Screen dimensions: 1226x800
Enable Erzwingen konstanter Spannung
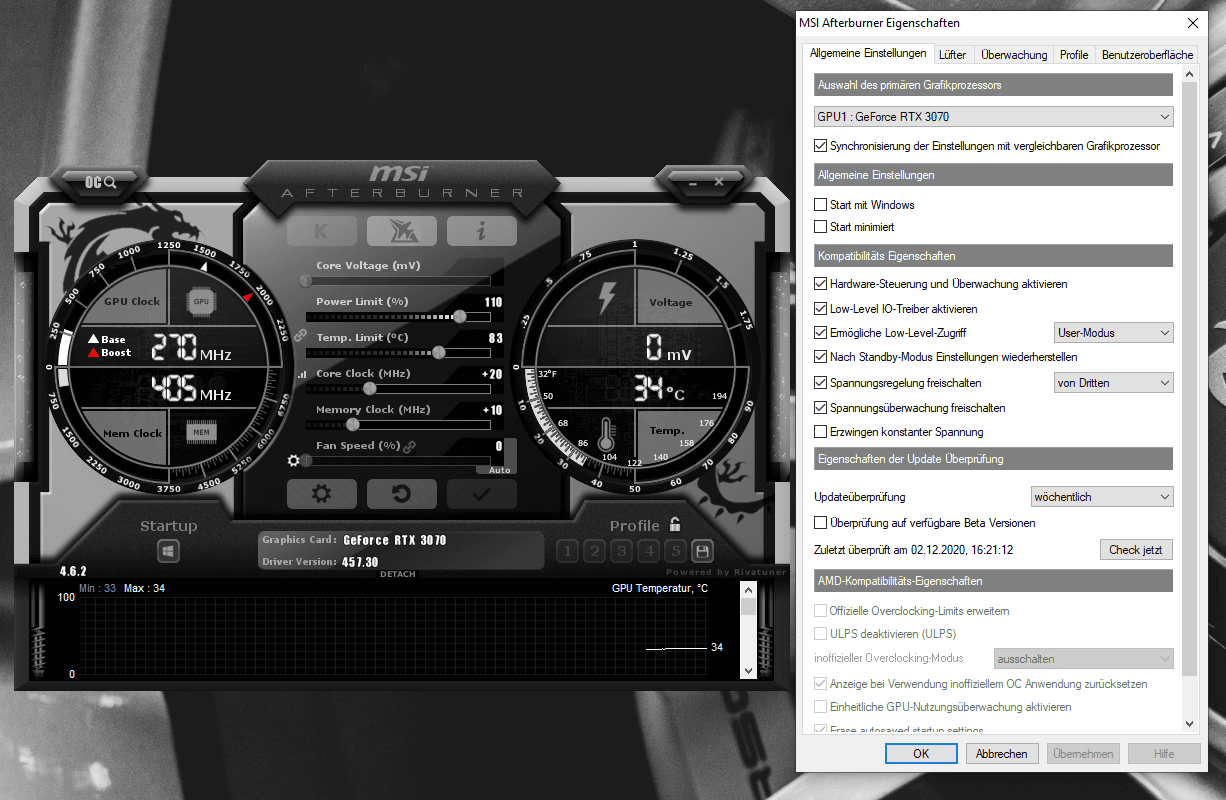[821, 432]
